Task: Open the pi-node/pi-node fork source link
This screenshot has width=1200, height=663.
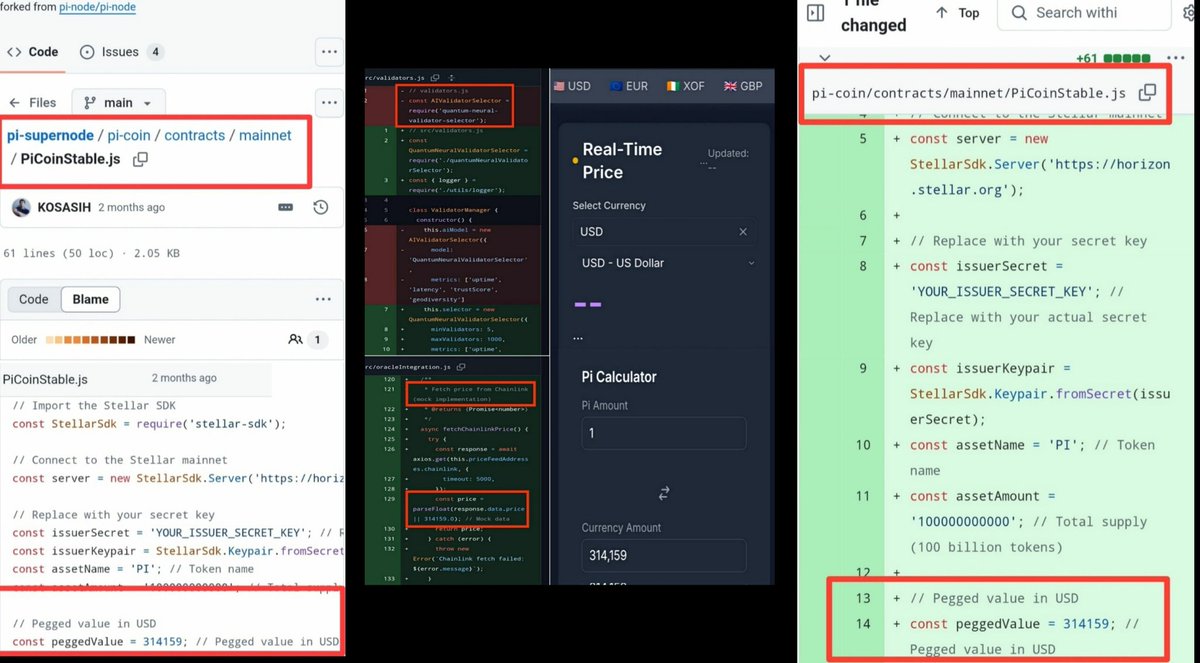Action: [98, 7]
